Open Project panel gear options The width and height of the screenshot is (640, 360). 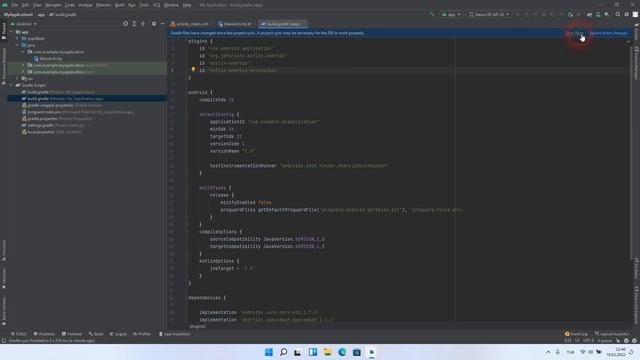[x=154, y=24]
